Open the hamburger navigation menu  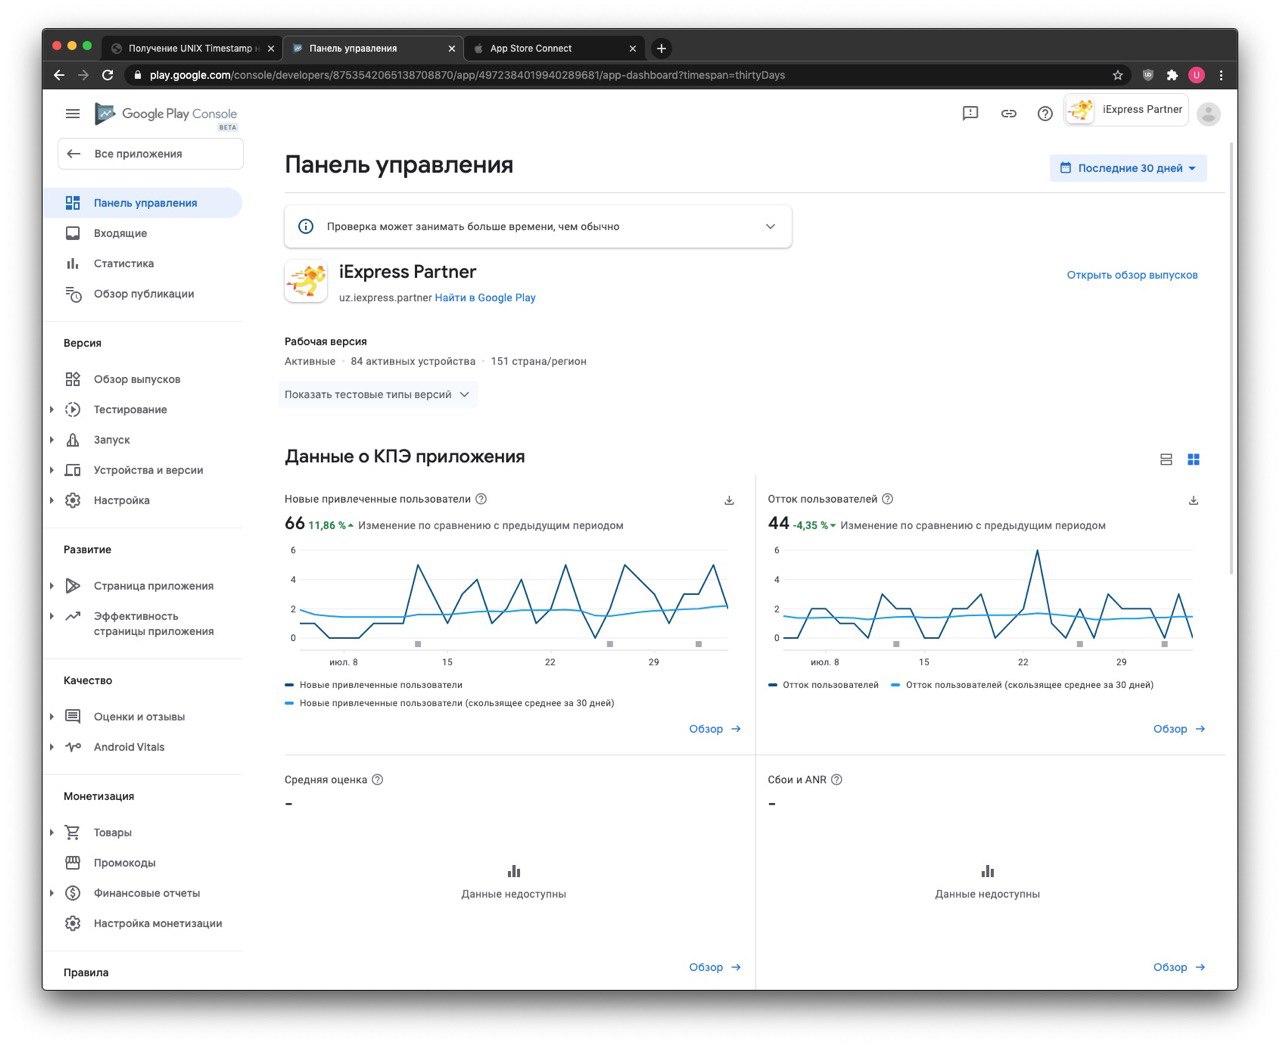(73, 114)
